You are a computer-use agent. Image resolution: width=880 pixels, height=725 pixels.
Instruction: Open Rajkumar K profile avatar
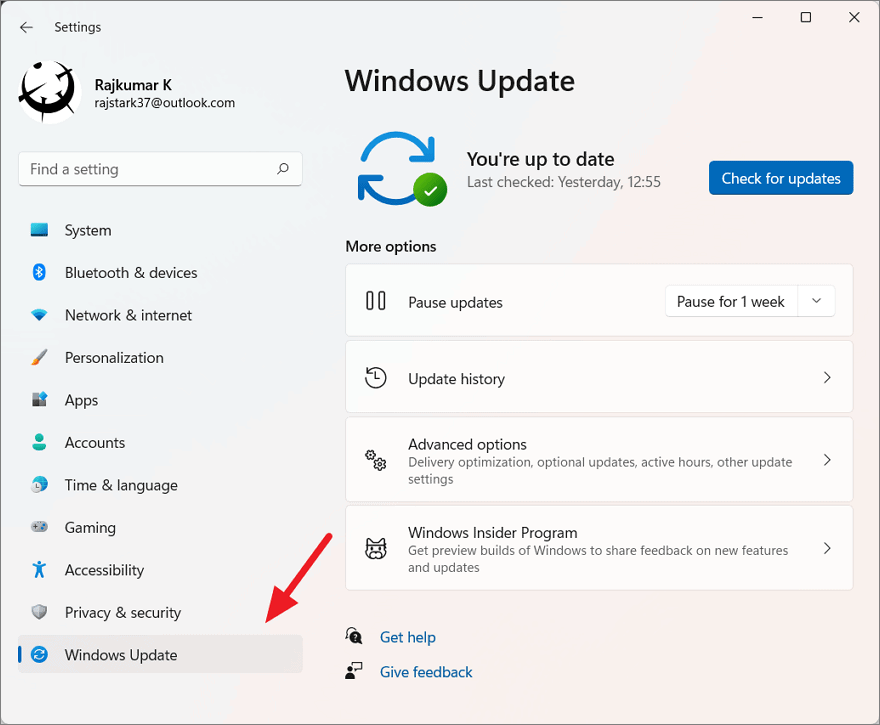point(48,91)
